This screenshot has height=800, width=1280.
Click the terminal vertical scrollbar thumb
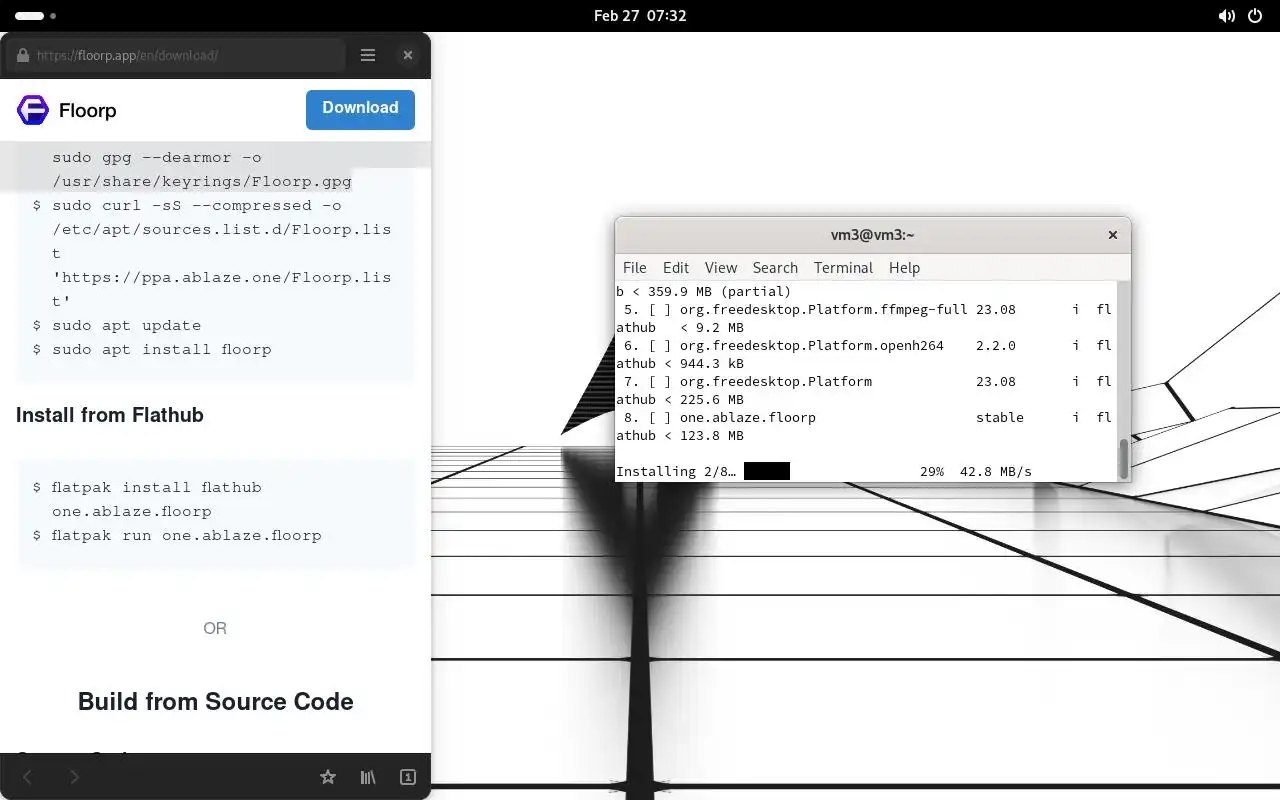(1123, 458)
